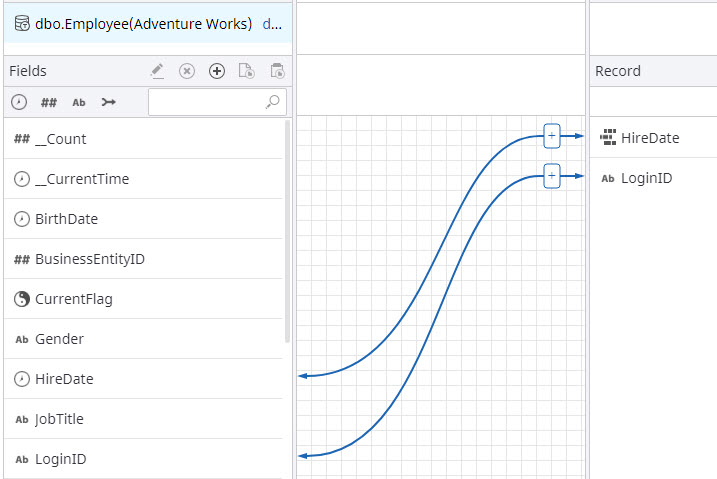Click the search magnifier icon
Screen dimensions: 717x479
pyautogui.click(x=272, y=102)
